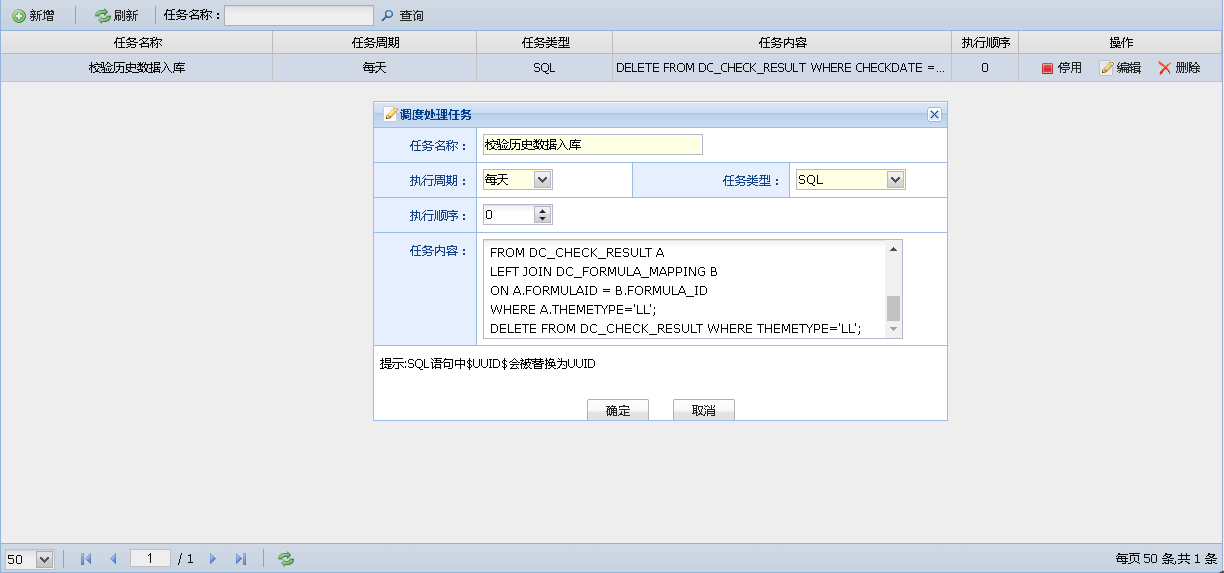Click the 刷新 refresh toolbar button
The image size is (1224, 573).
pos(116,16)
